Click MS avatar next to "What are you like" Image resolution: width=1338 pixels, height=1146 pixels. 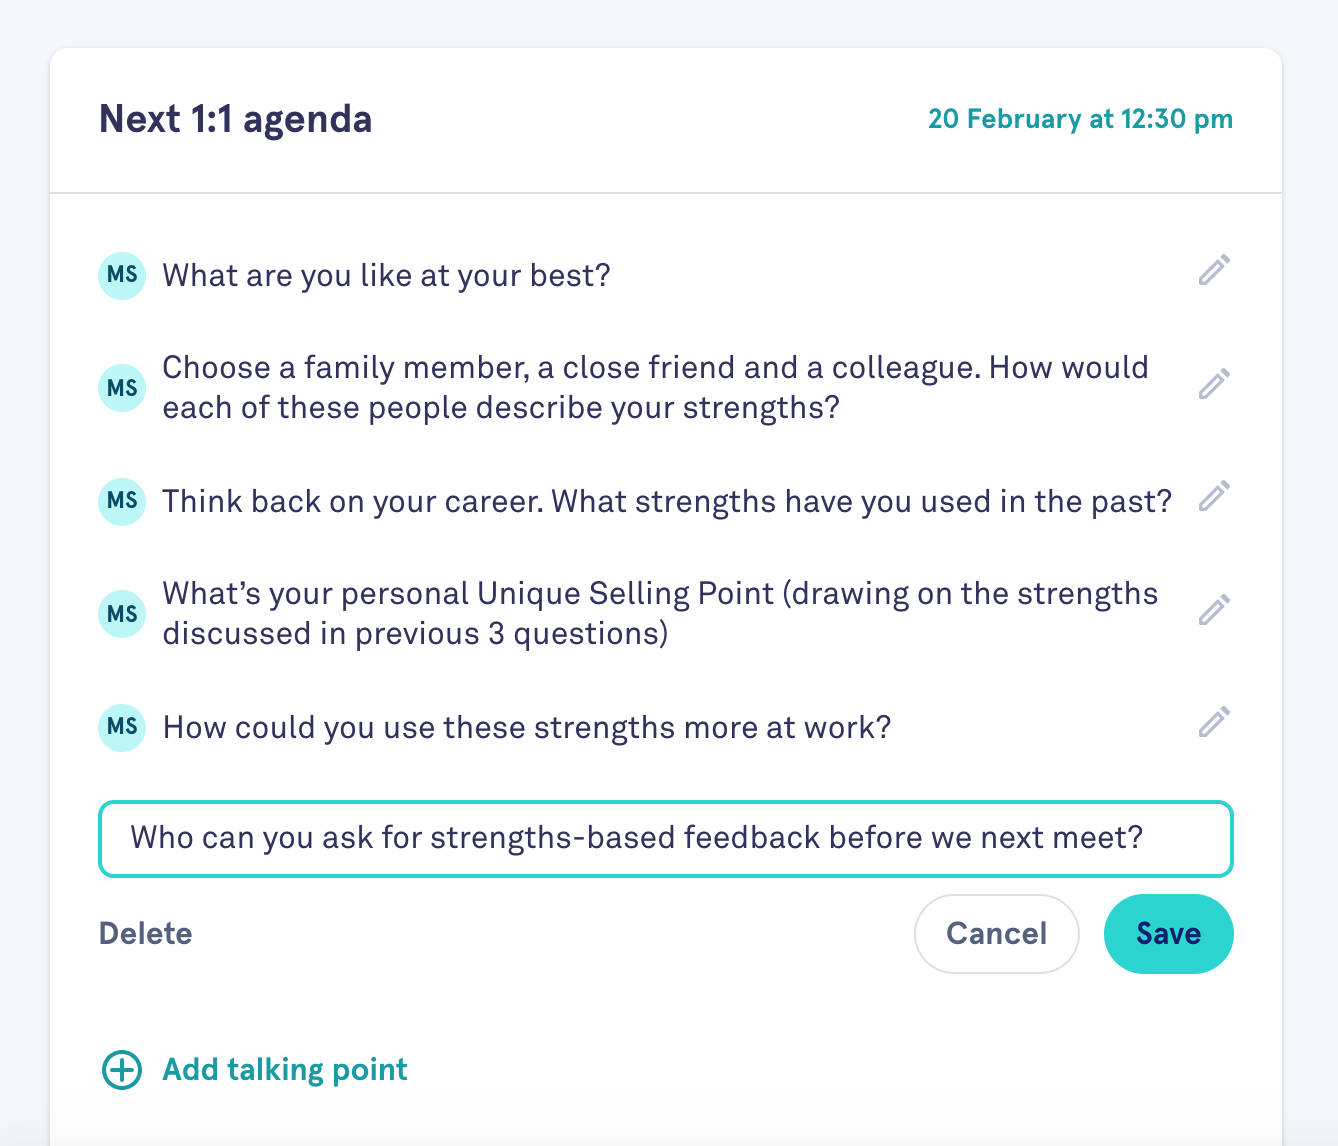pyautogui.click(x=122, y=275)
